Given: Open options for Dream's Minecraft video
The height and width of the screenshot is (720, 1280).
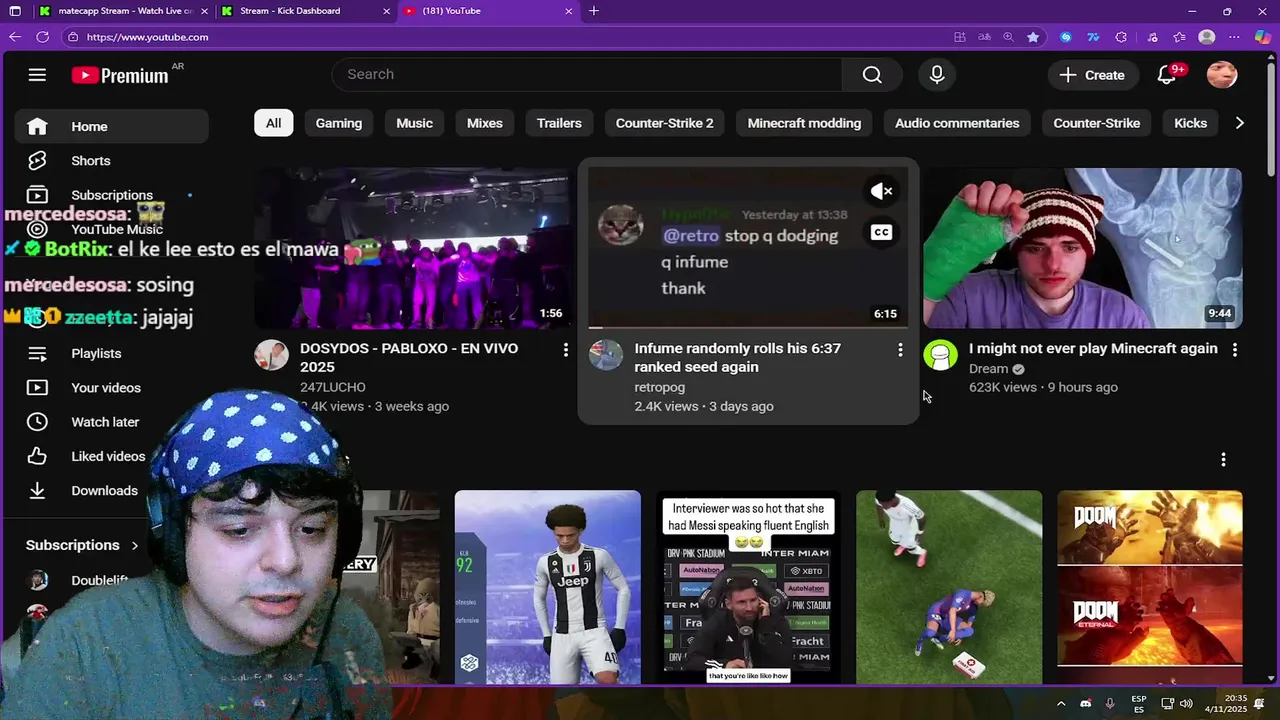Looking at the screenshot, I should 1235,349.
